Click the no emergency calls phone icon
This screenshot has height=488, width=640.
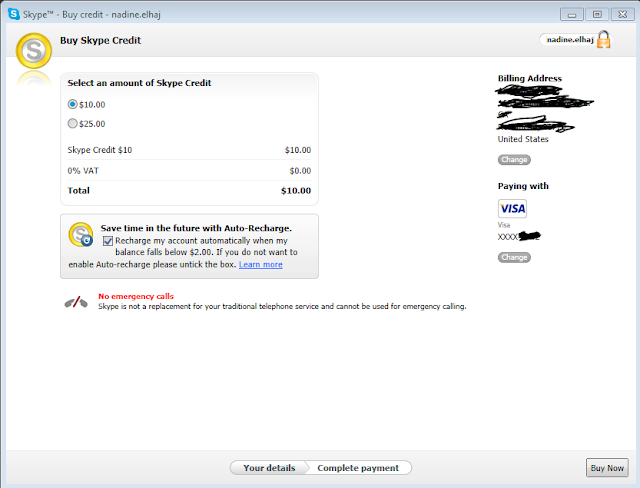[76, 302]
